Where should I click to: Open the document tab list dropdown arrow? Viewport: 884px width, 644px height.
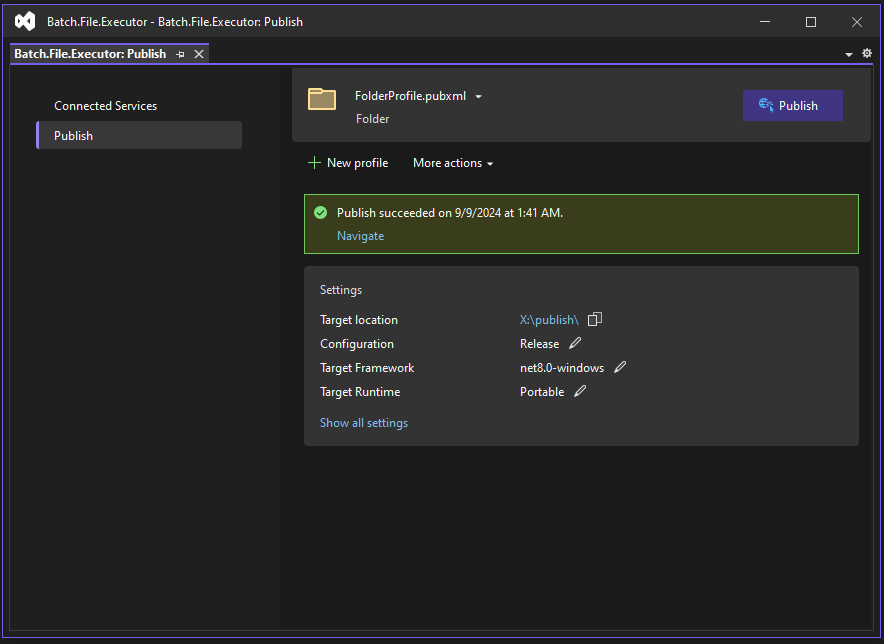click(849, 54)
